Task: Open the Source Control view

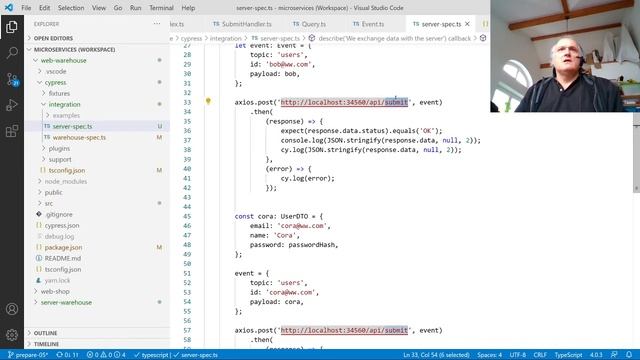Action: tap(12, 79)
